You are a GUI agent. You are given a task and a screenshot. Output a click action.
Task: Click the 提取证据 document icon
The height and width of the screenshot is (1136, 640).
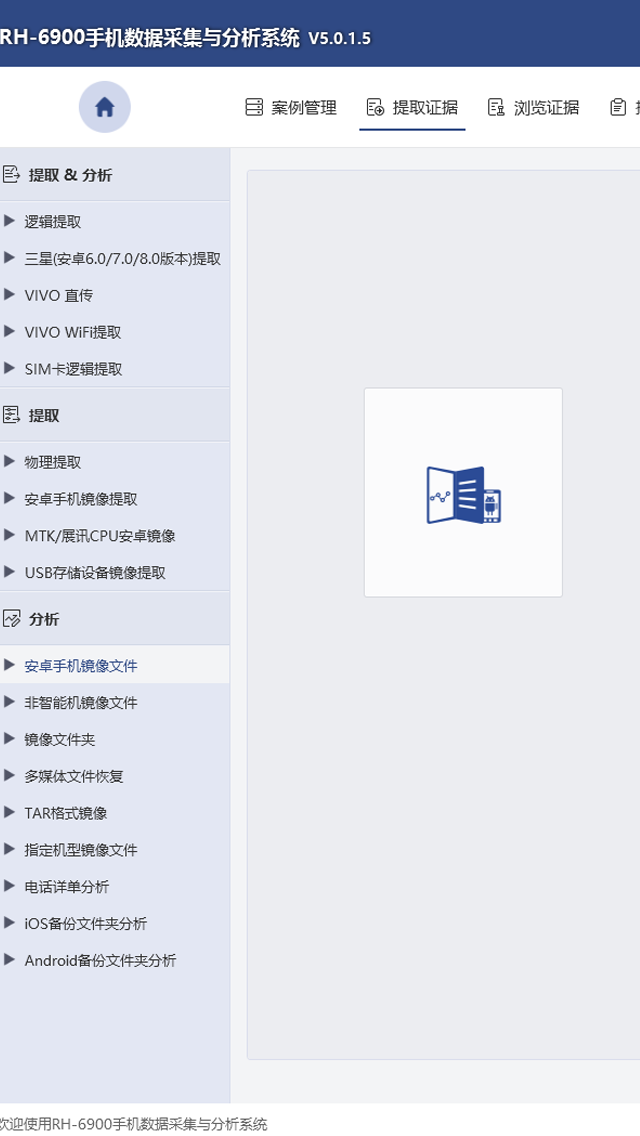[375, 107]
